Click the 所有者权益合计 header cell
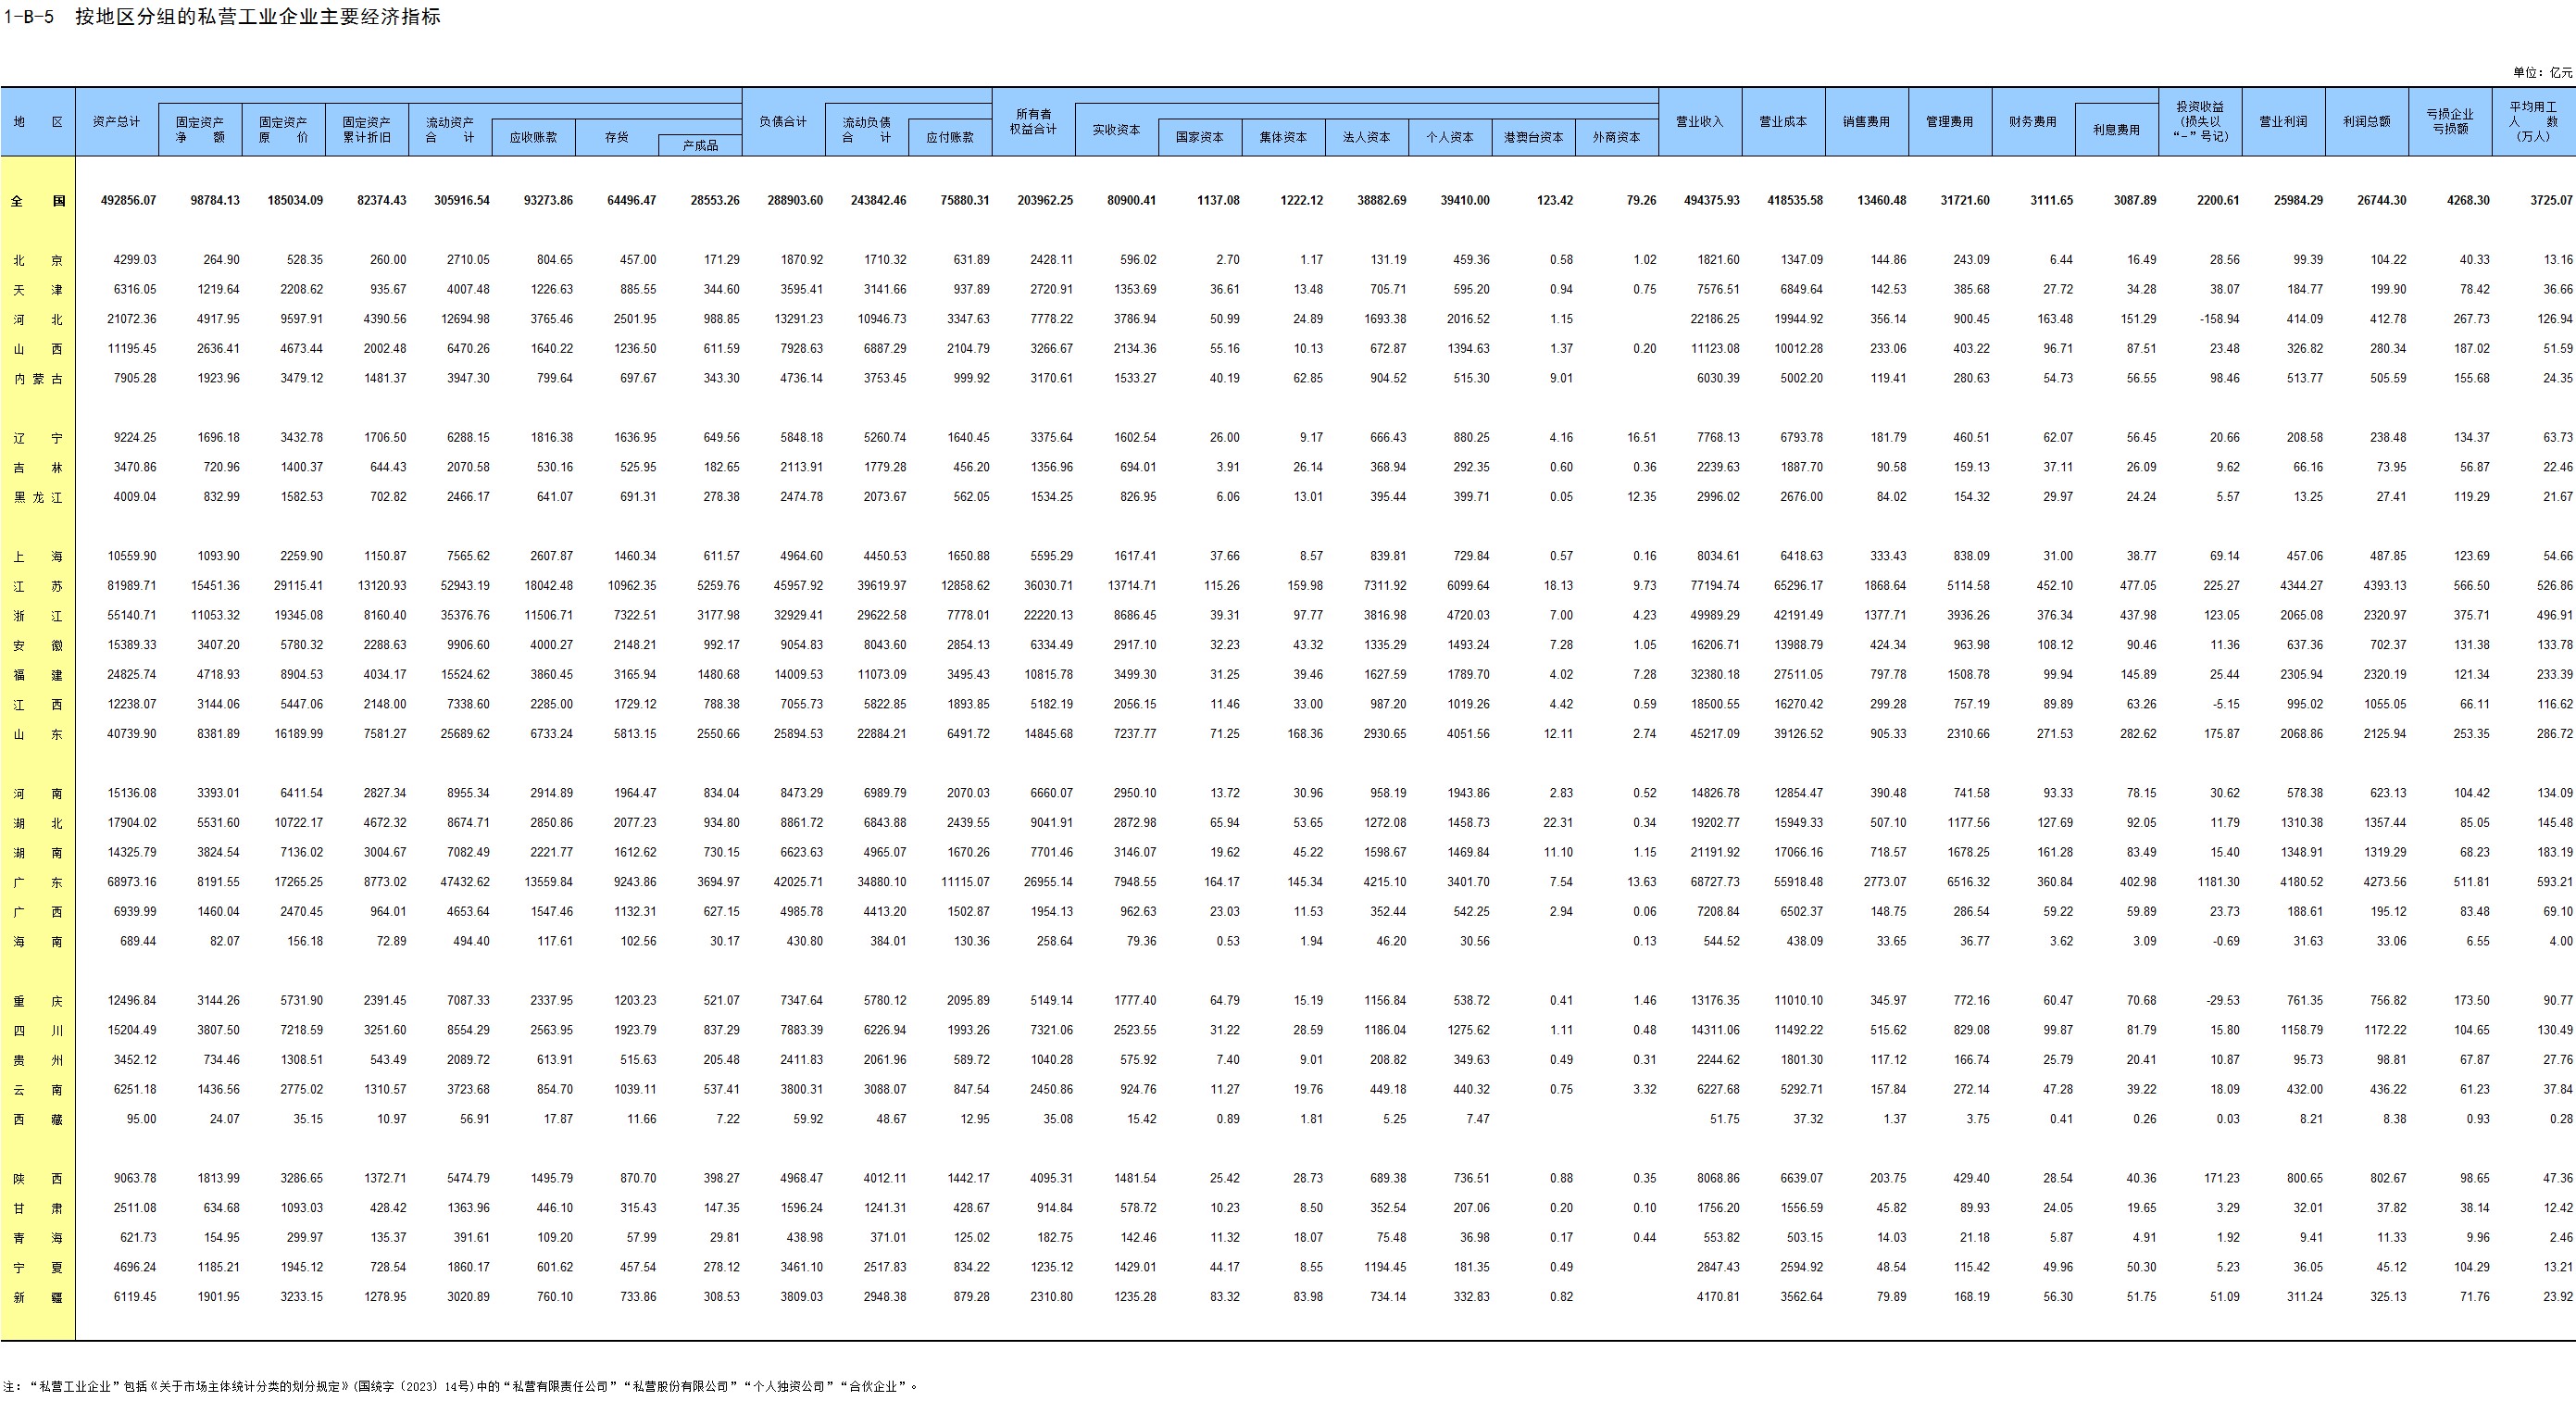 click(x=1033, y=121)
